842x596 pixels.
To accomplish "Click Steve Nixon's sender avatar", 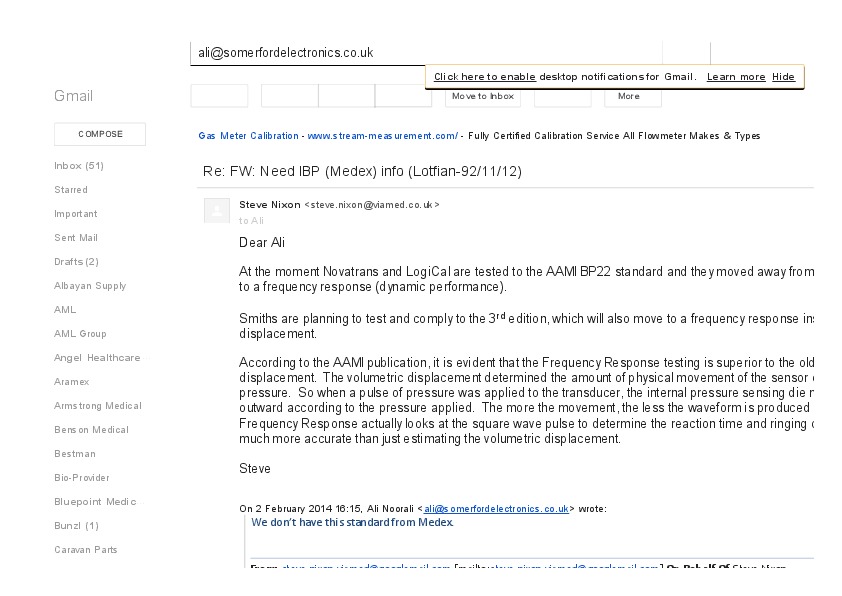I will pos(216,210).
